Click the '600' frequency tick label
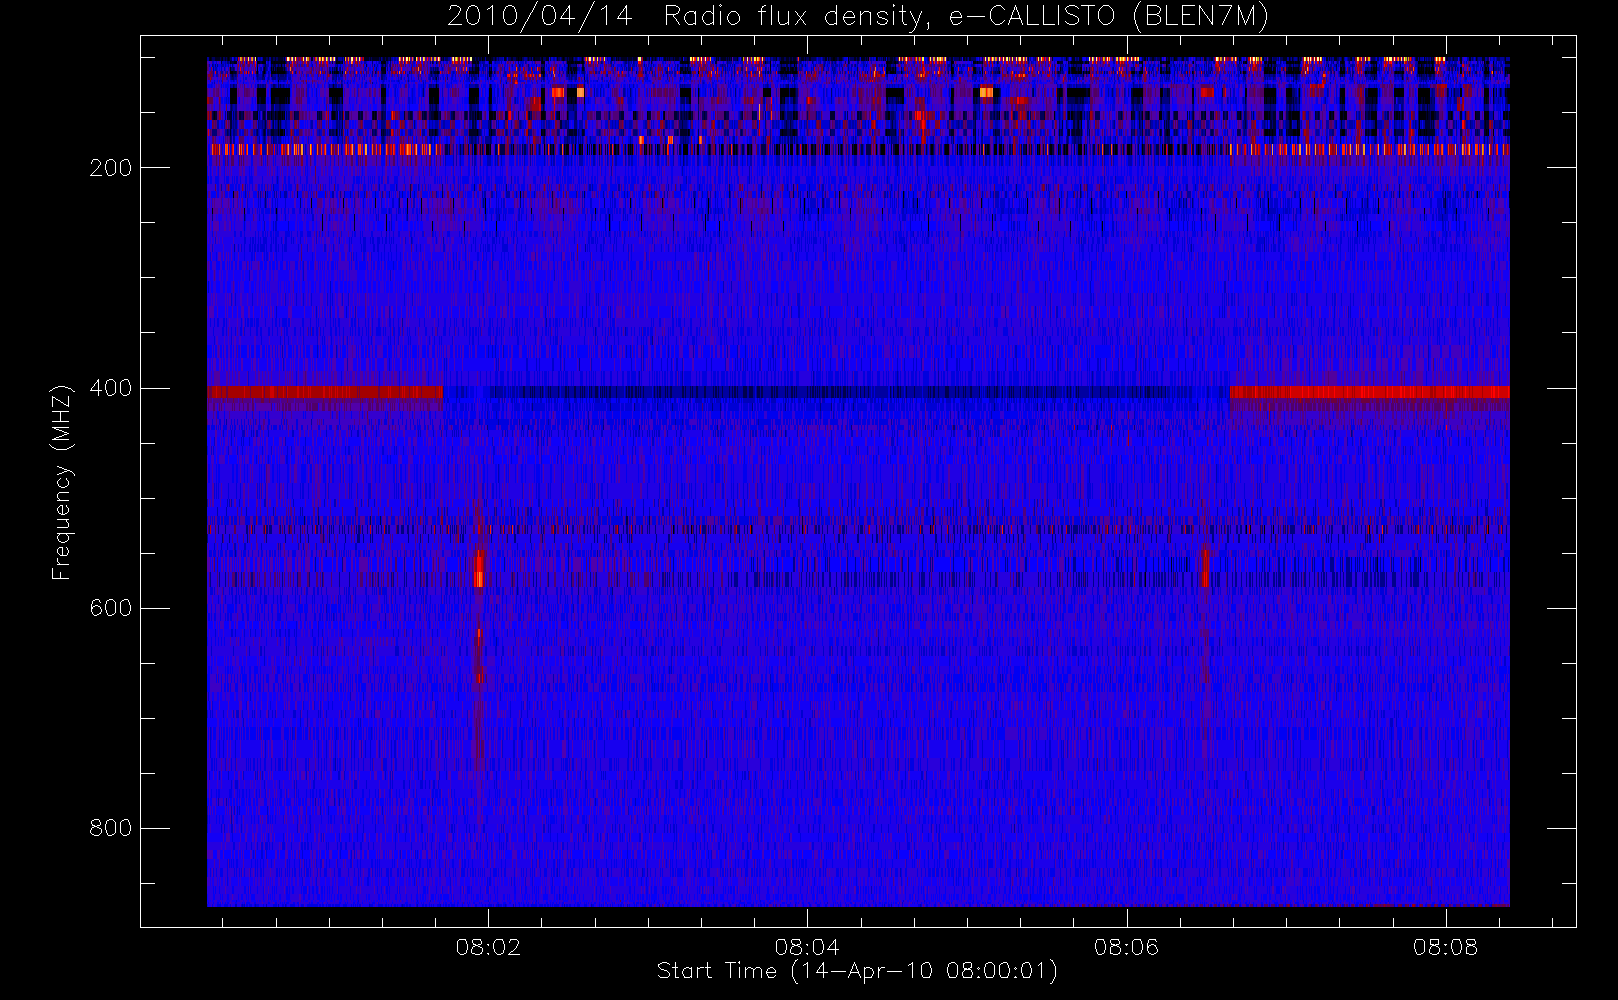 coord(111,608)
